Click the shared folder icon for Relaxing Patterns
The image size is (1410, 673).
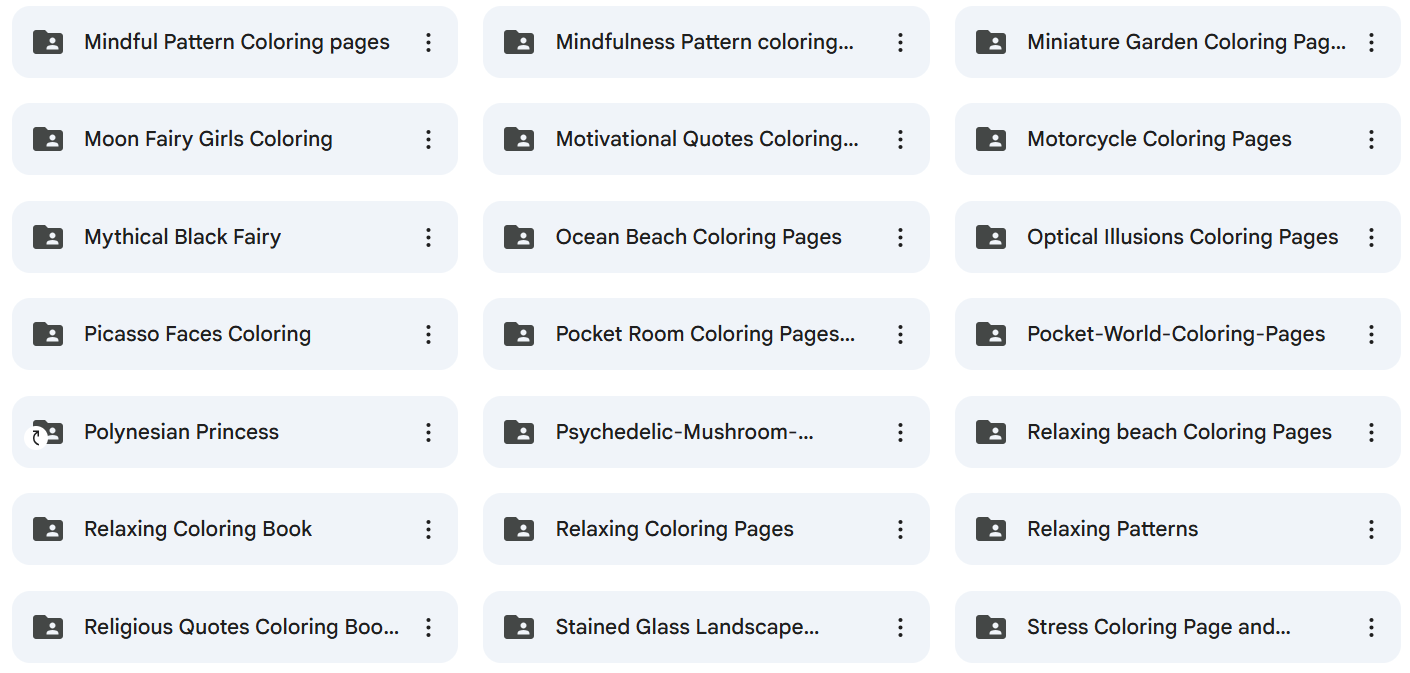pyautogui.click(x=991, y=529)
